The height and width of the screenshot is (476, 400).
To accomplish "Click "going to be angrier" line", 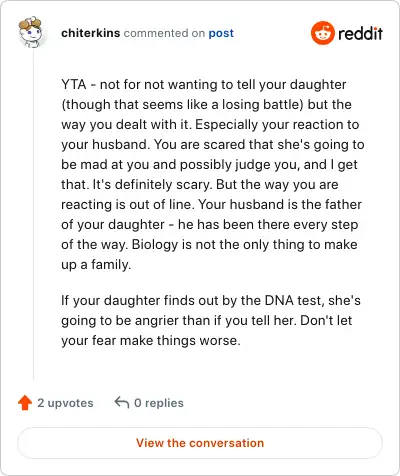I will (x=131, y=320).
